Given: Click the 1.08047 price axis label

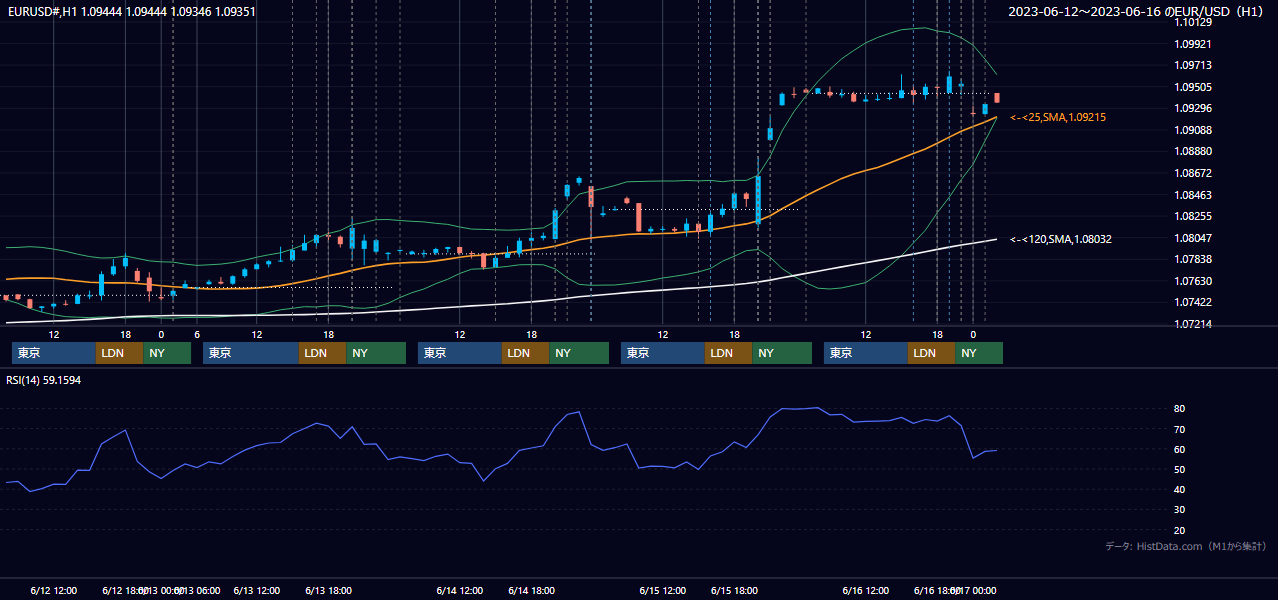Looking at the screenshot, I should 1194,238.
